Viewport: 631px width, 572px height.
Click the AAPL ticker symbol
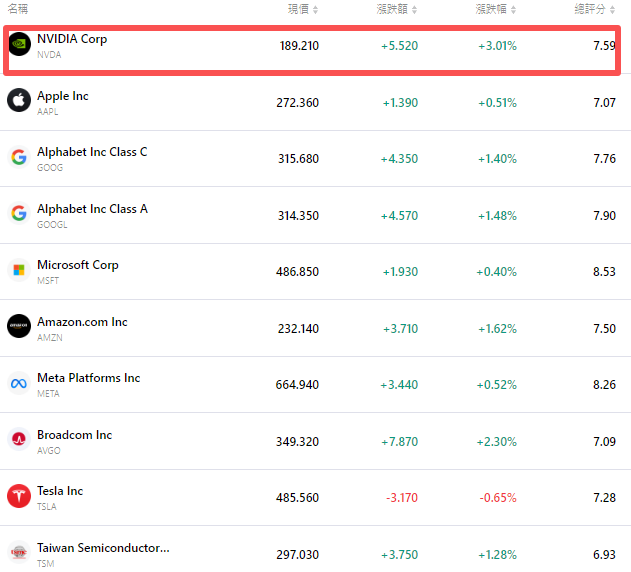47,112
